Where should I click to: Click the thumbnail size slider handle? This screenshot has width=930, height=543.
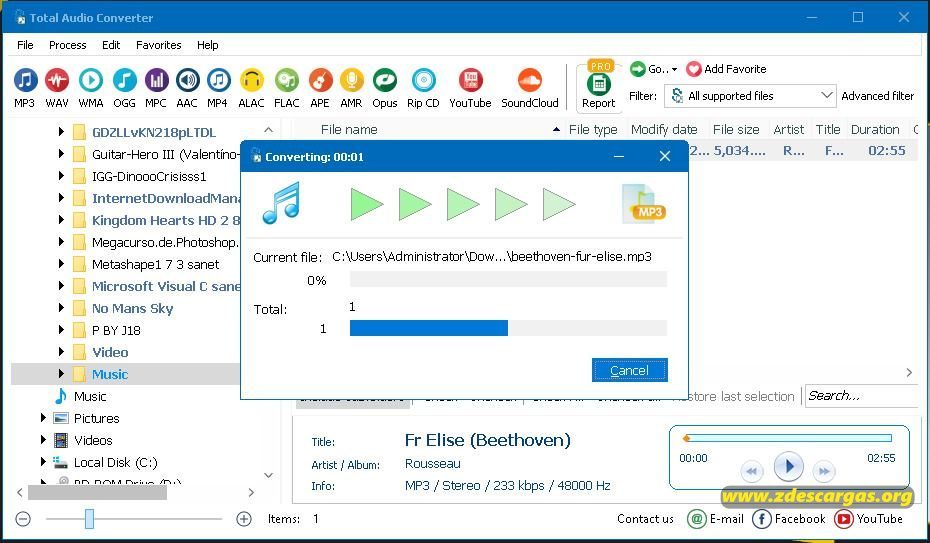click(x=89, y=519)
